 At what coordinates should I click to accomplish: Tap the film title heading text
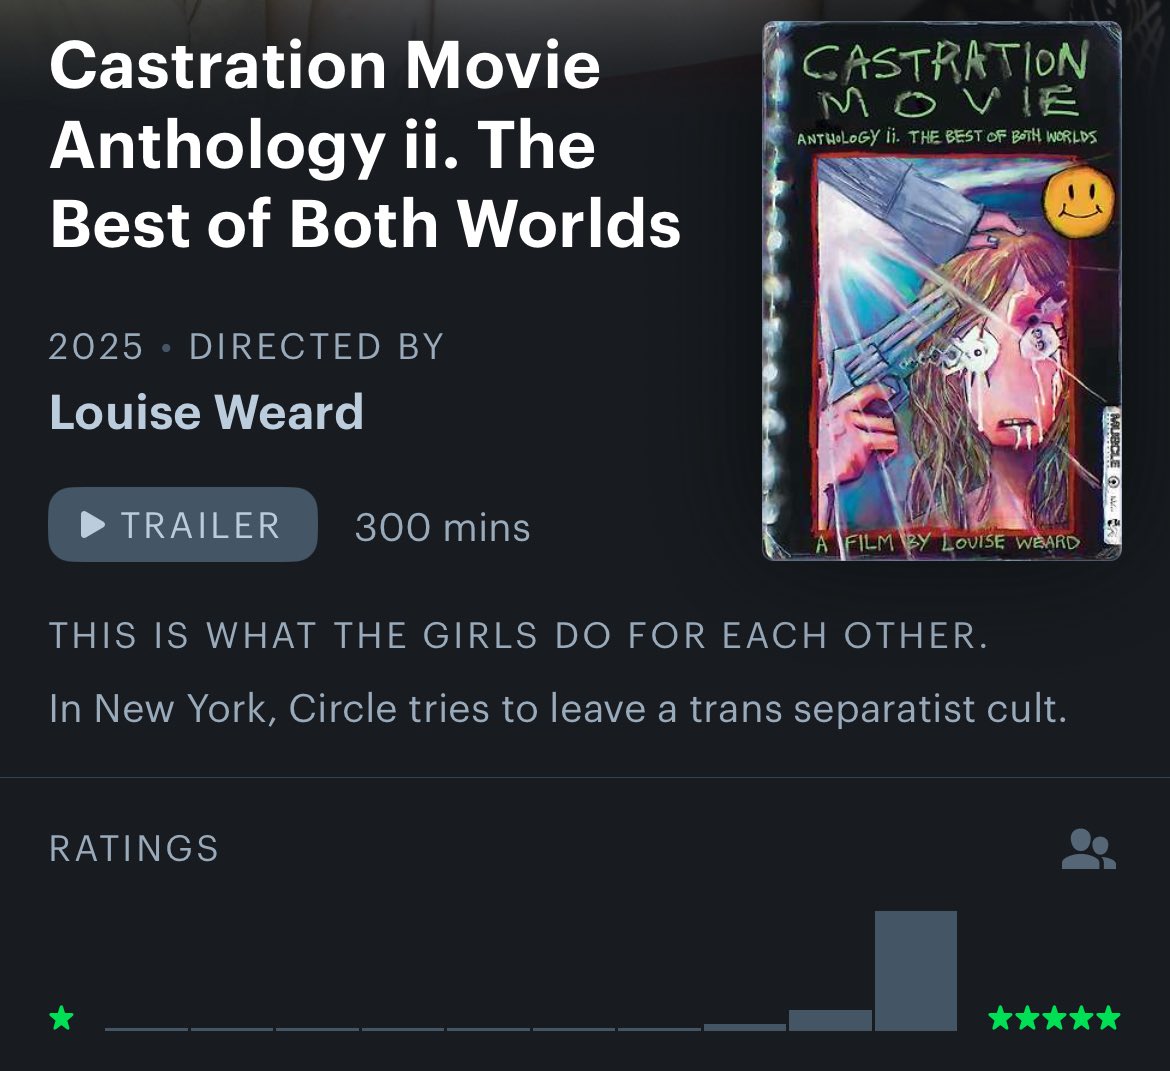pos(365,145)
